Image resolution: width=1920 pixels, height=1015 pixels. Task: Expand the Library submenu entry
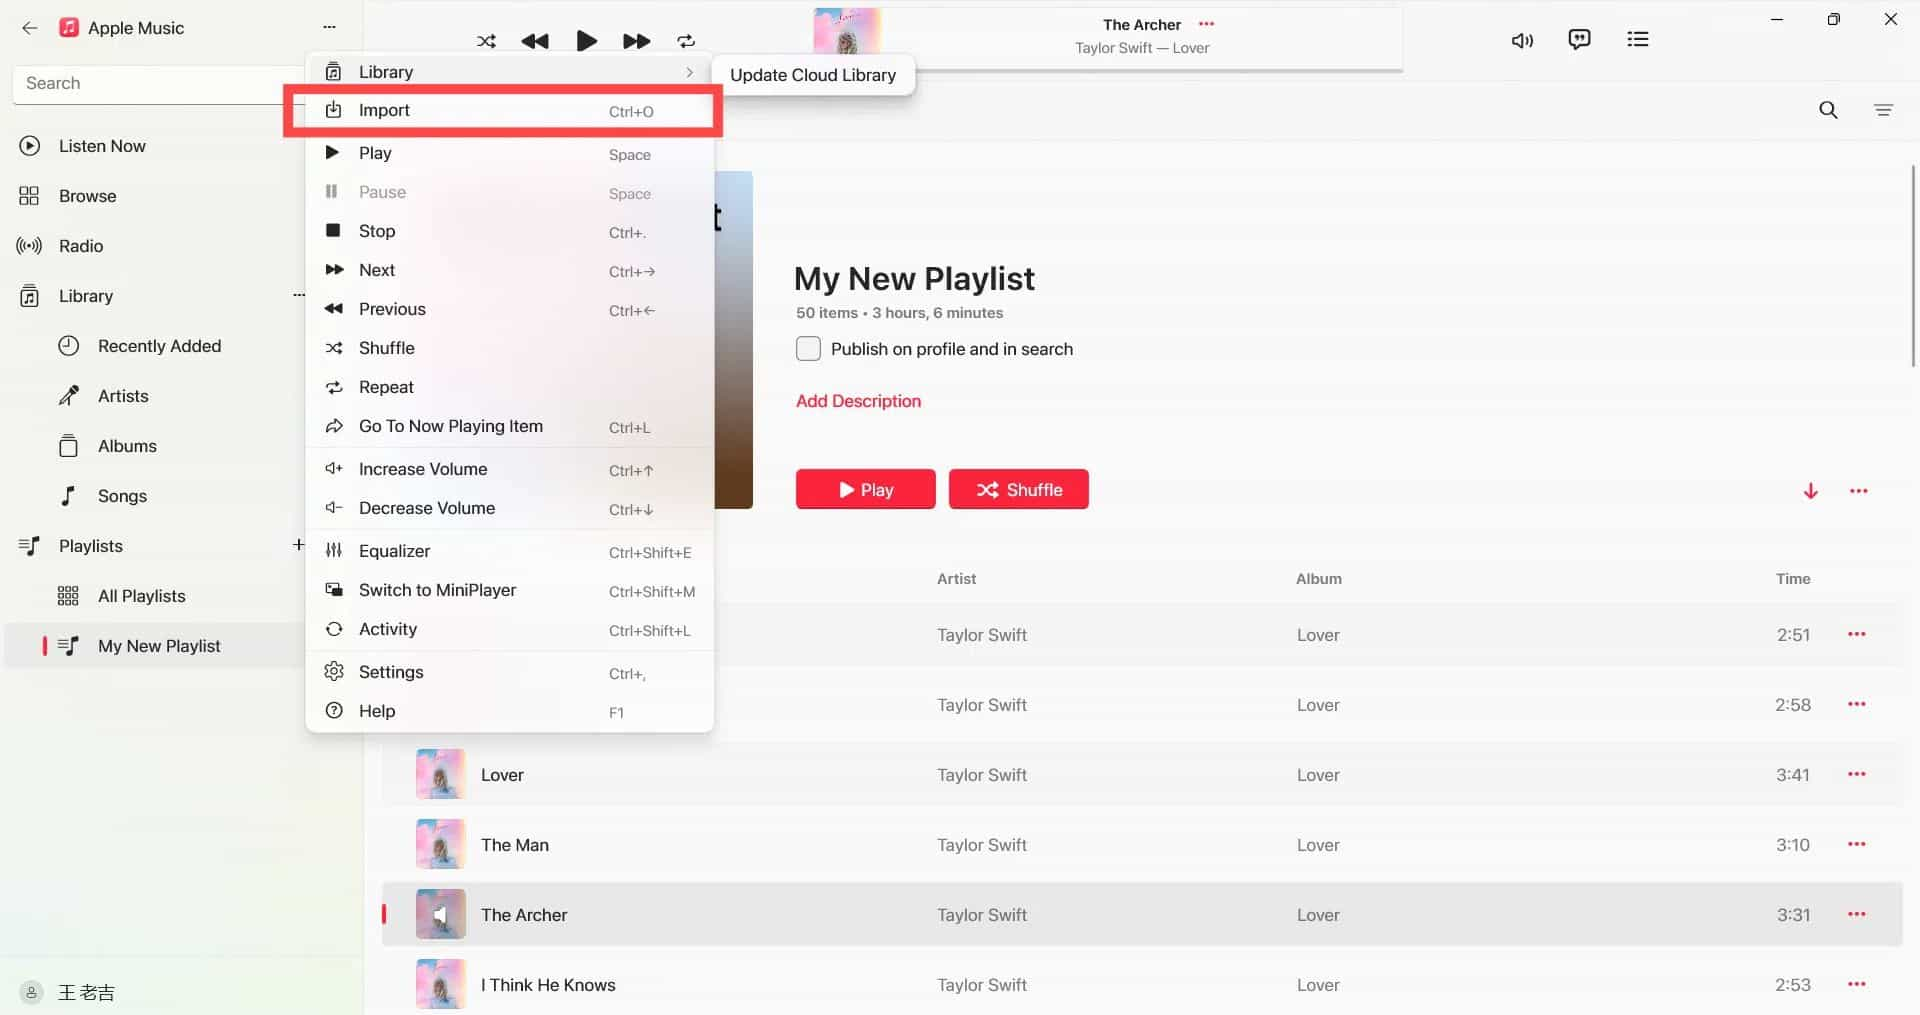click(510, 72)
